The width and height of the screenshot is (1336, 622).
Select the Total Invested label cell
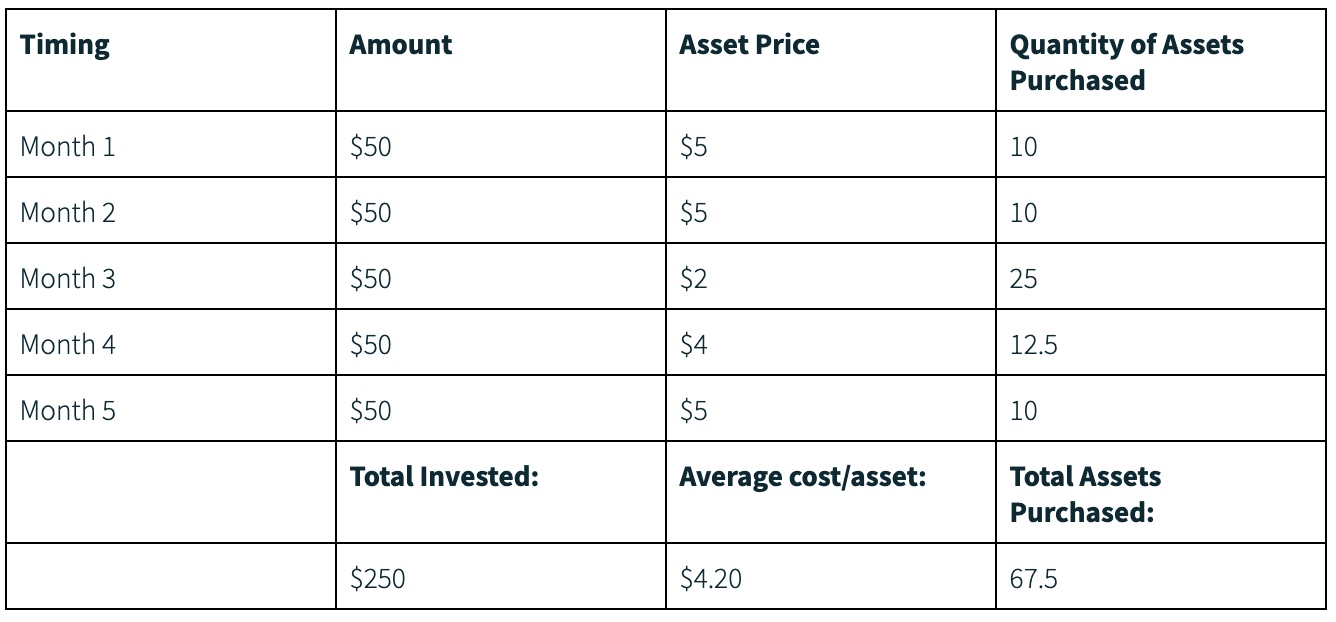pyautogui.click(x=444, y=477)
